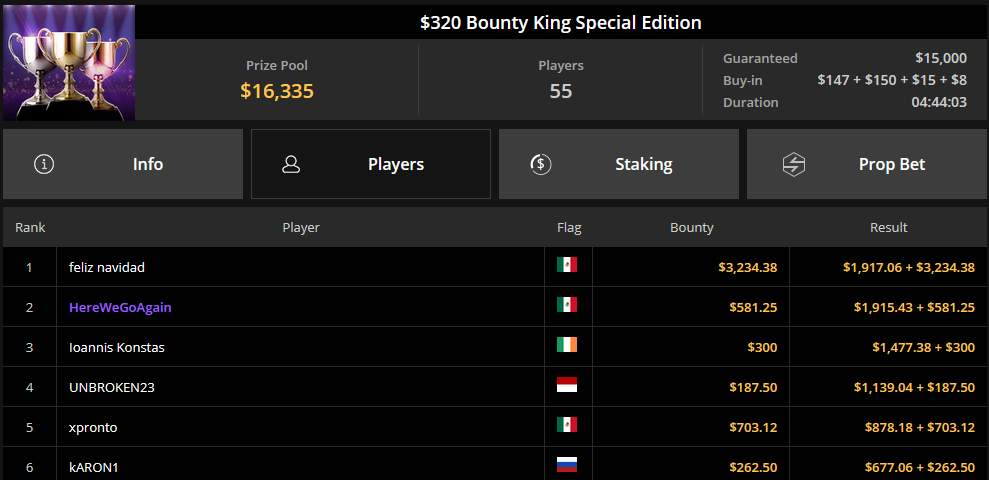Click the Players person icon
Screen dimensions: 989x480
(x=291, y=165)
